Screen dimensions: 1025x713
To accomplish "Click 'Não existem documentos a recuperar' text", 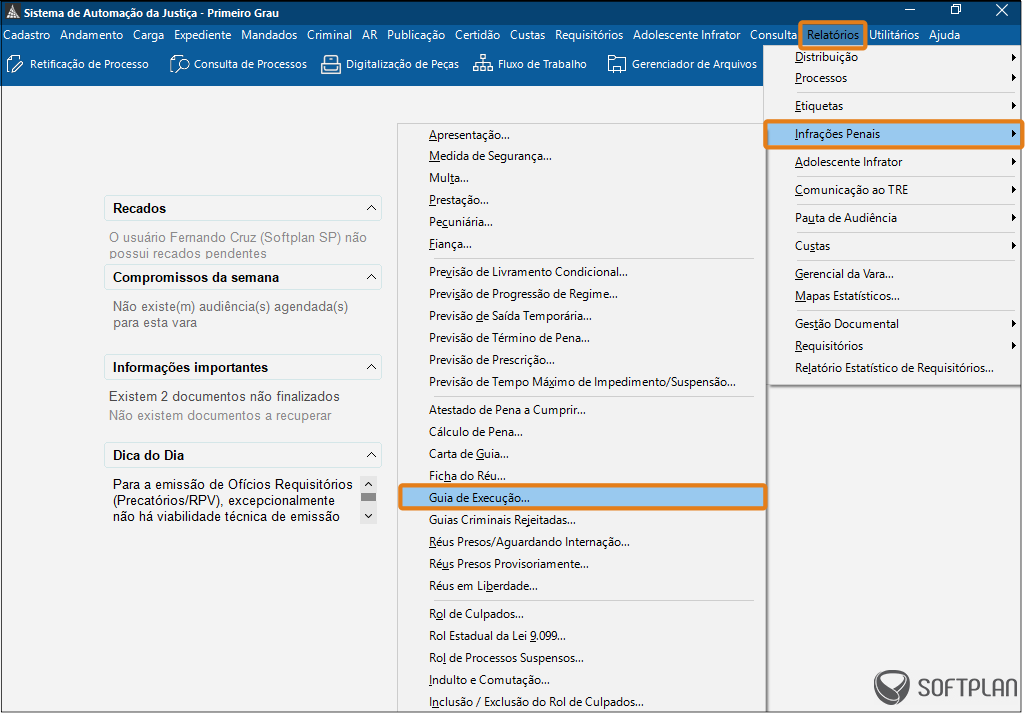I will pyautogui.click(x=220, y=416).
